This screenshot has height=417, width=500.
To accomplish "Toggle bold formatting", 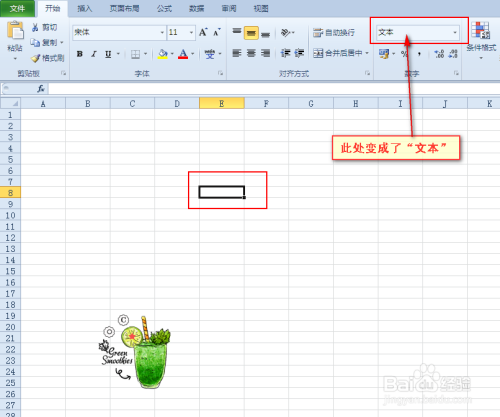I will click(80, 54).
